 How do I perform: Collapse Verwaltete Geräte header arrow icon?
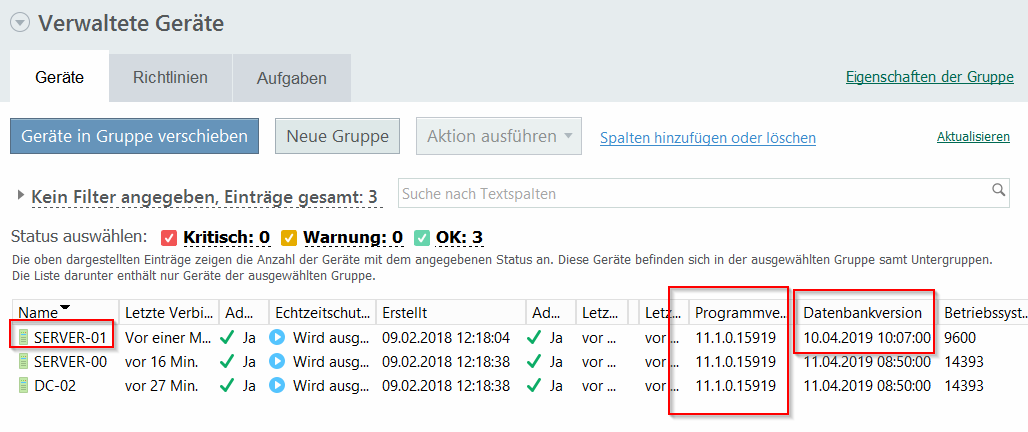tap(20, 24)
